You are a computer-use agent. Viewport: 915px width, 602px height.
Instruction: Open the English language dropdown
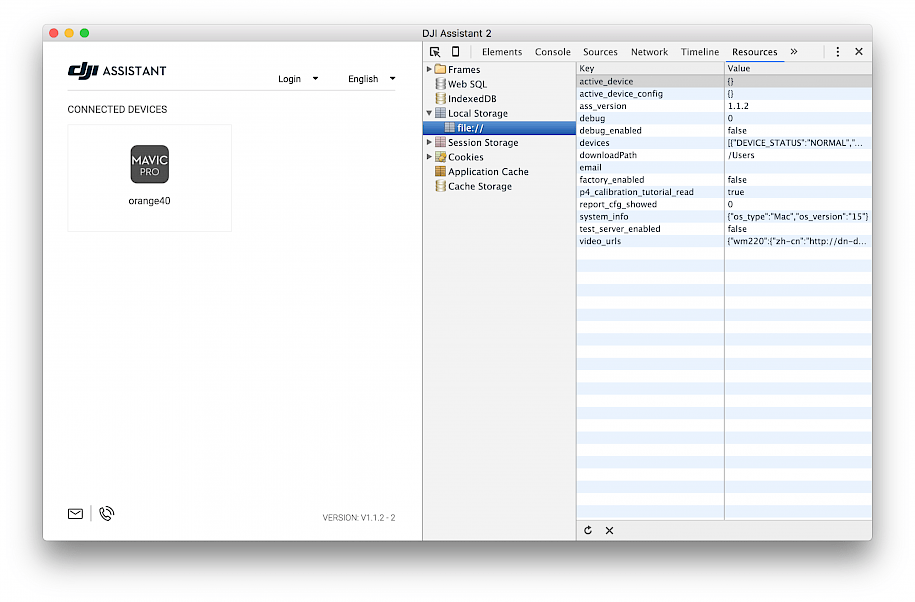pos(372,79)
